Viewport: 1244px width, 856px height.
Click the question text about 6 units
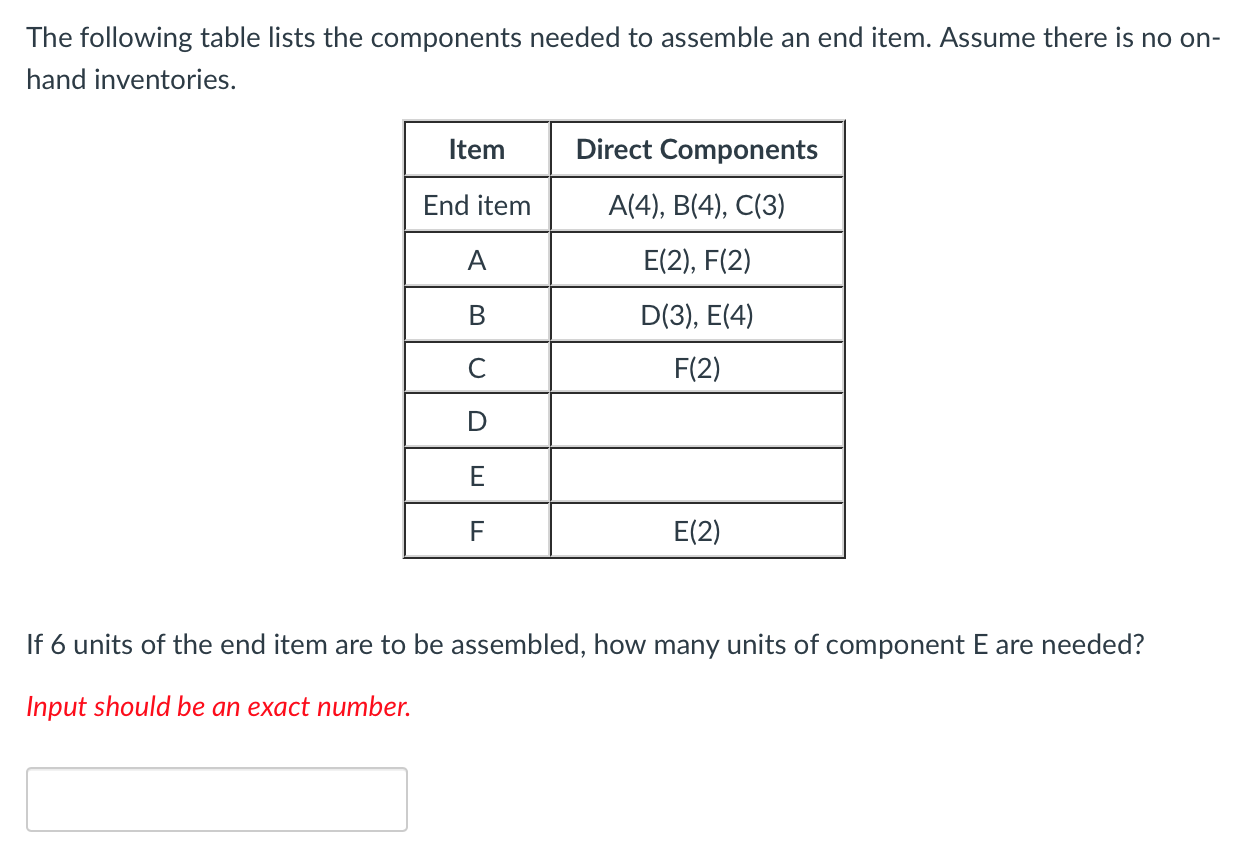point(585,644)
